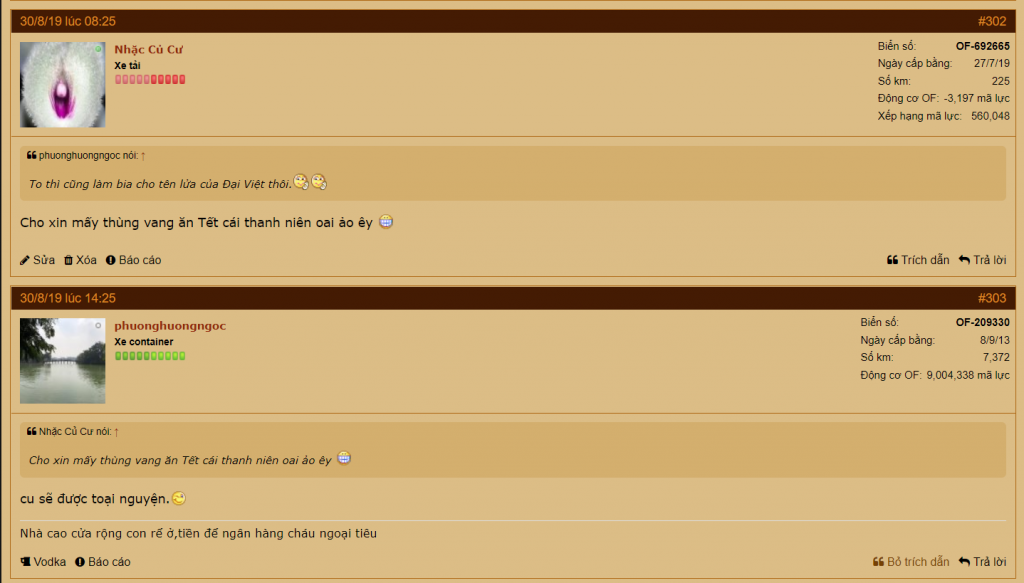Click the Xóa trash icon in post 302
This screenshot has width=1024, height=583.
68,260
